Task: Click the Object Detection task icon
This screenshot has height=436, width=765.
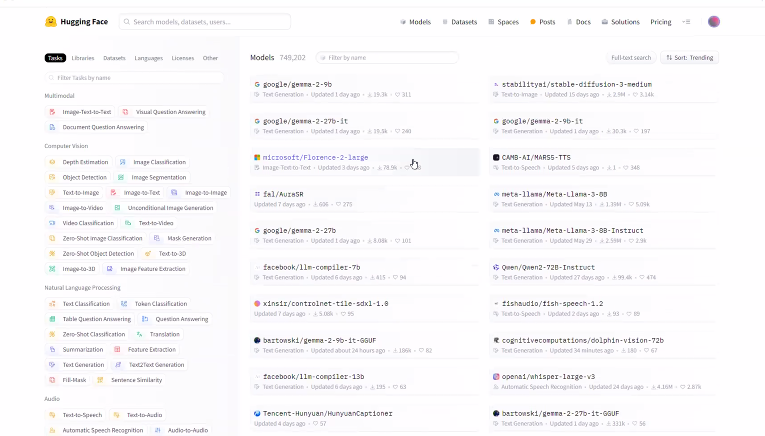Action: tap(52, 177)
